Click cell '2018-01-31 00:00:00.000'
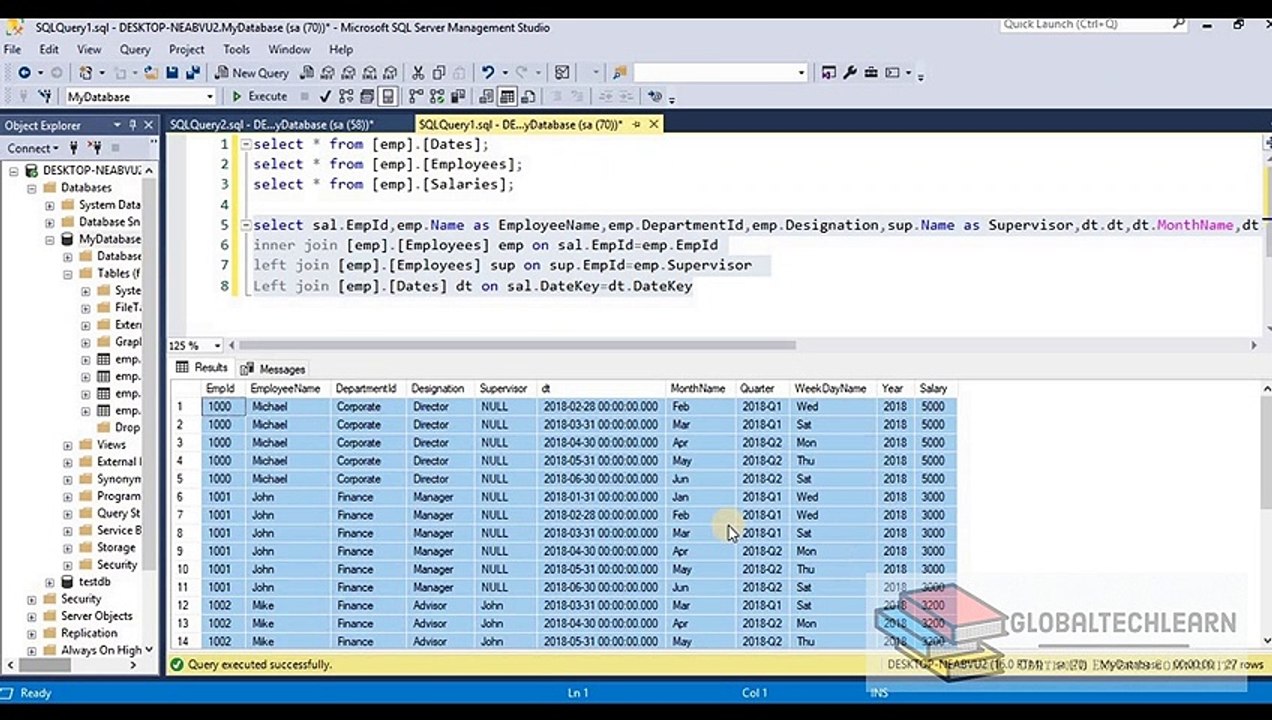 [601, 497]
